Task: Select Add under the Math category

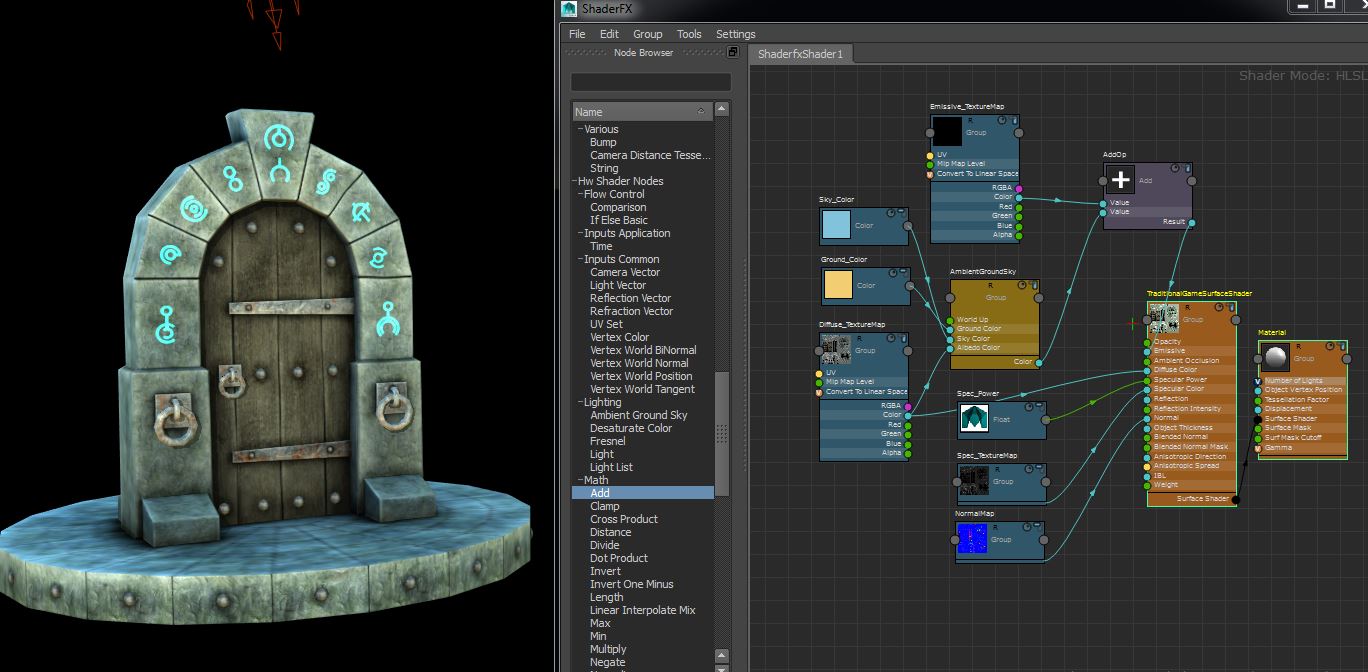Action: point(599,492)
